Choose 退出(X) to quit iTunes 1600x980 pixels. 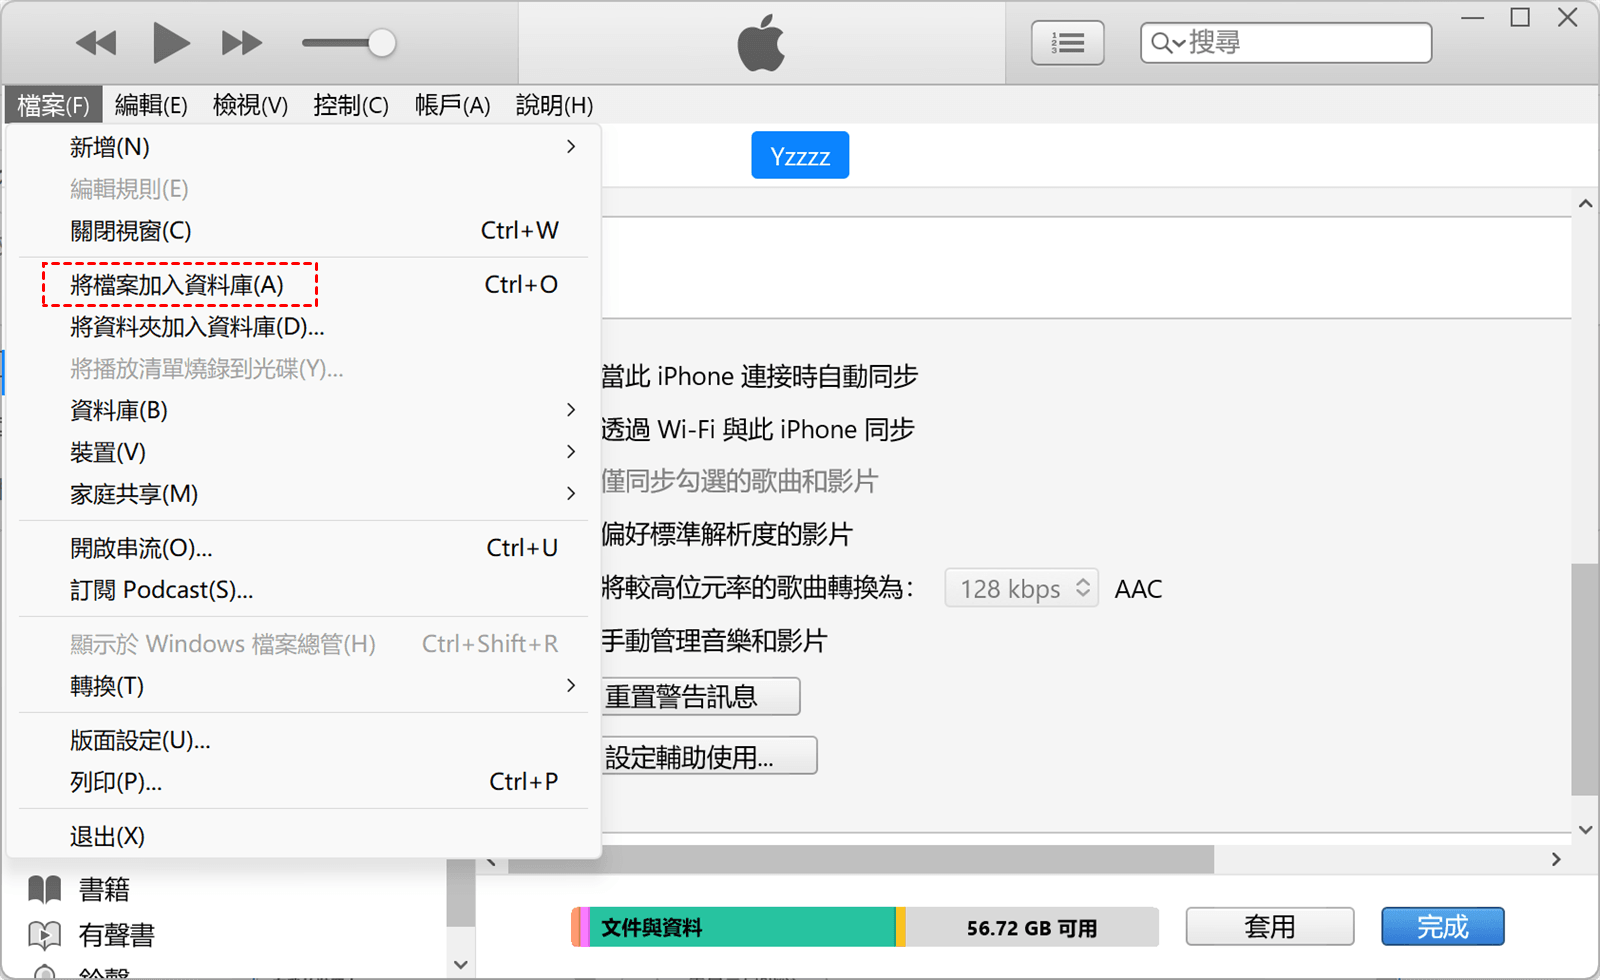tap(303, 836)
